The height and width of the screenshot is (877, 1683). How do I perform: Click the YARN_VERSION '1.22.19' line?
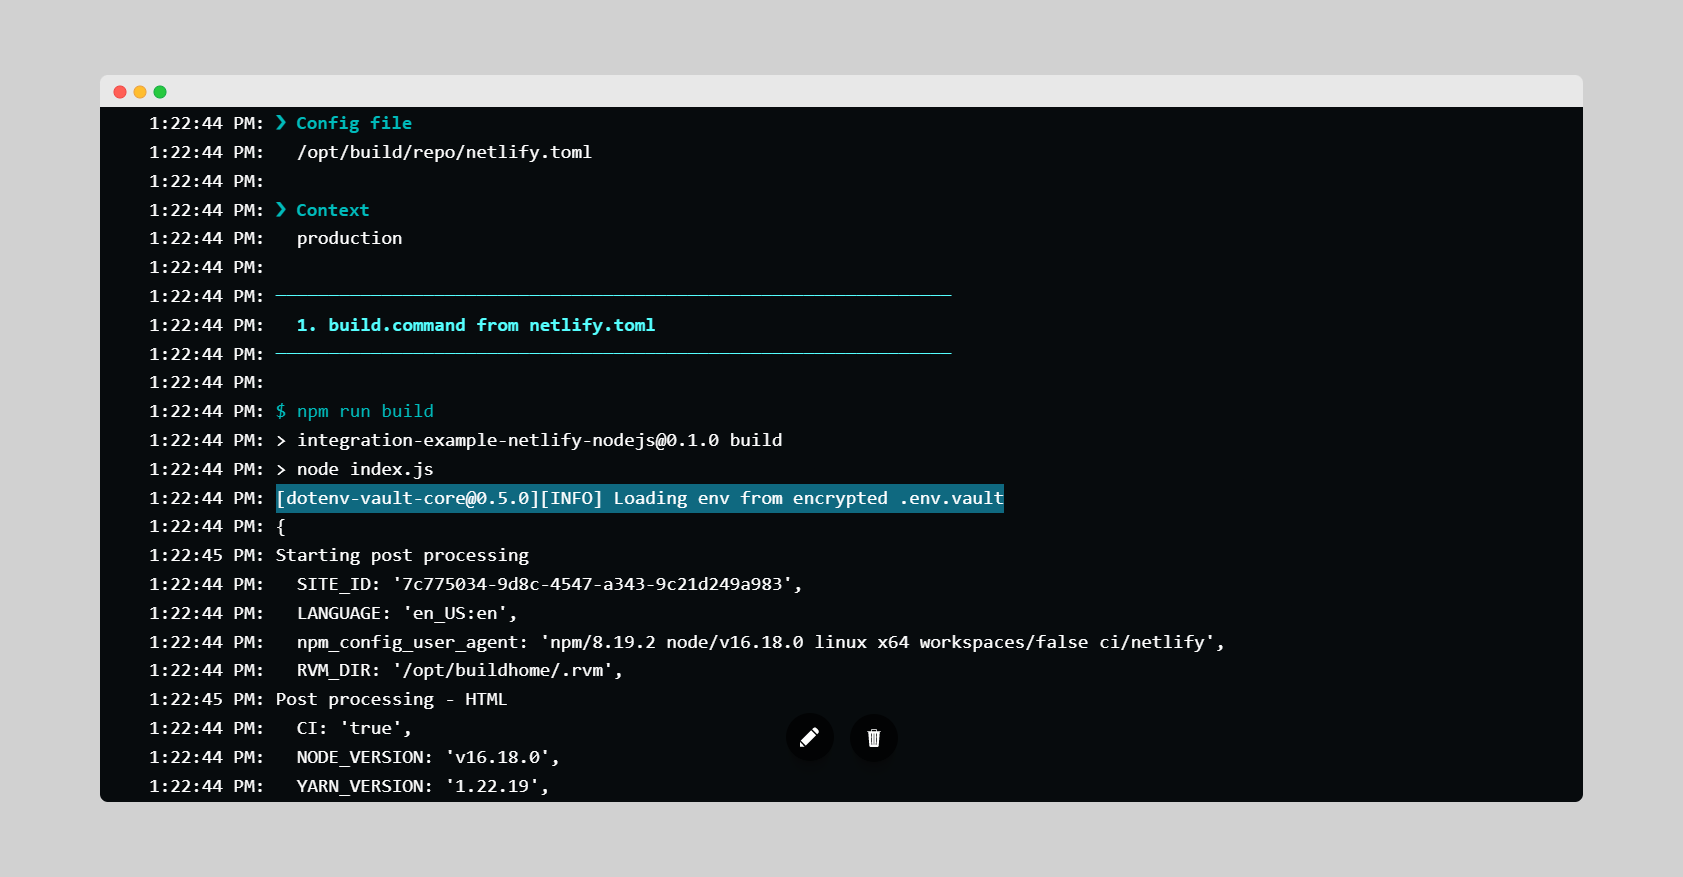point(423,786)
